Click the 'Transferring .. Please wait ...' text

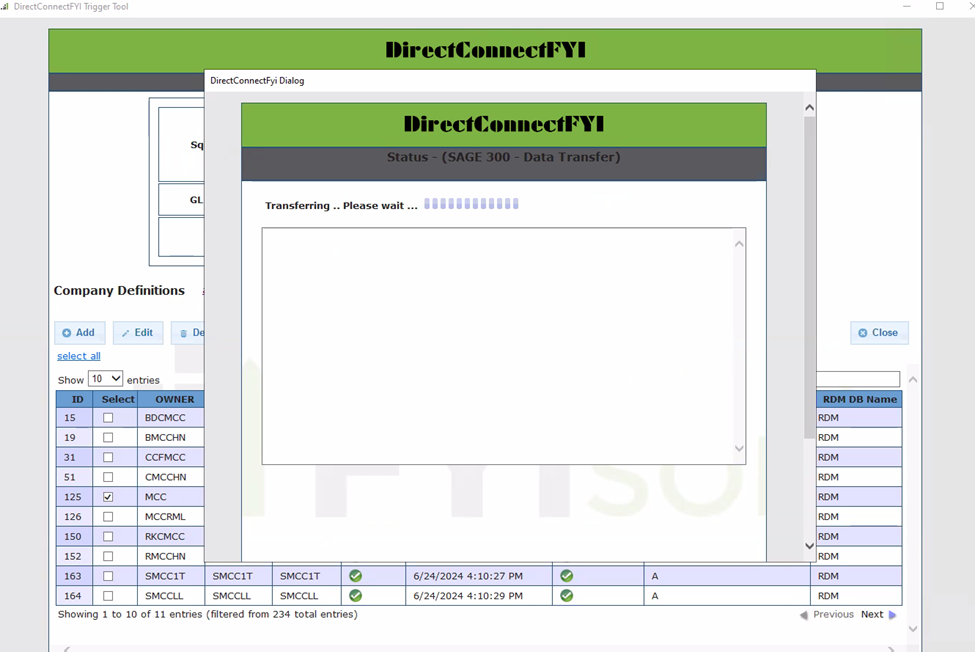point(341,205)
